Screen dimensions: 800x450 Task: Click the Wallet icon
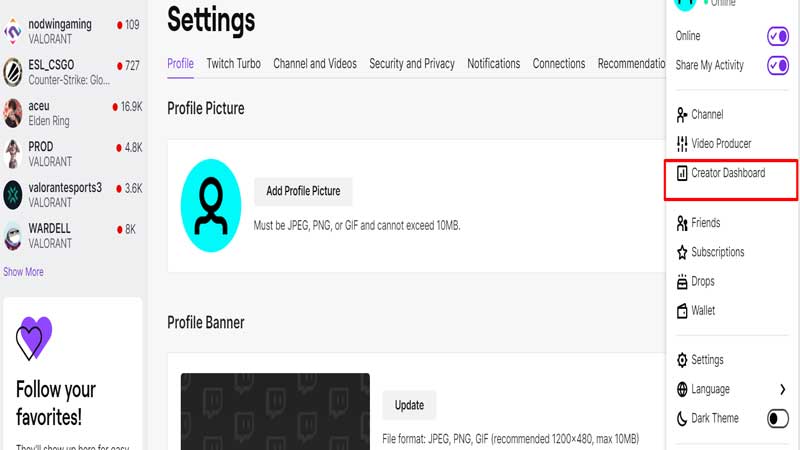point(682,311)
